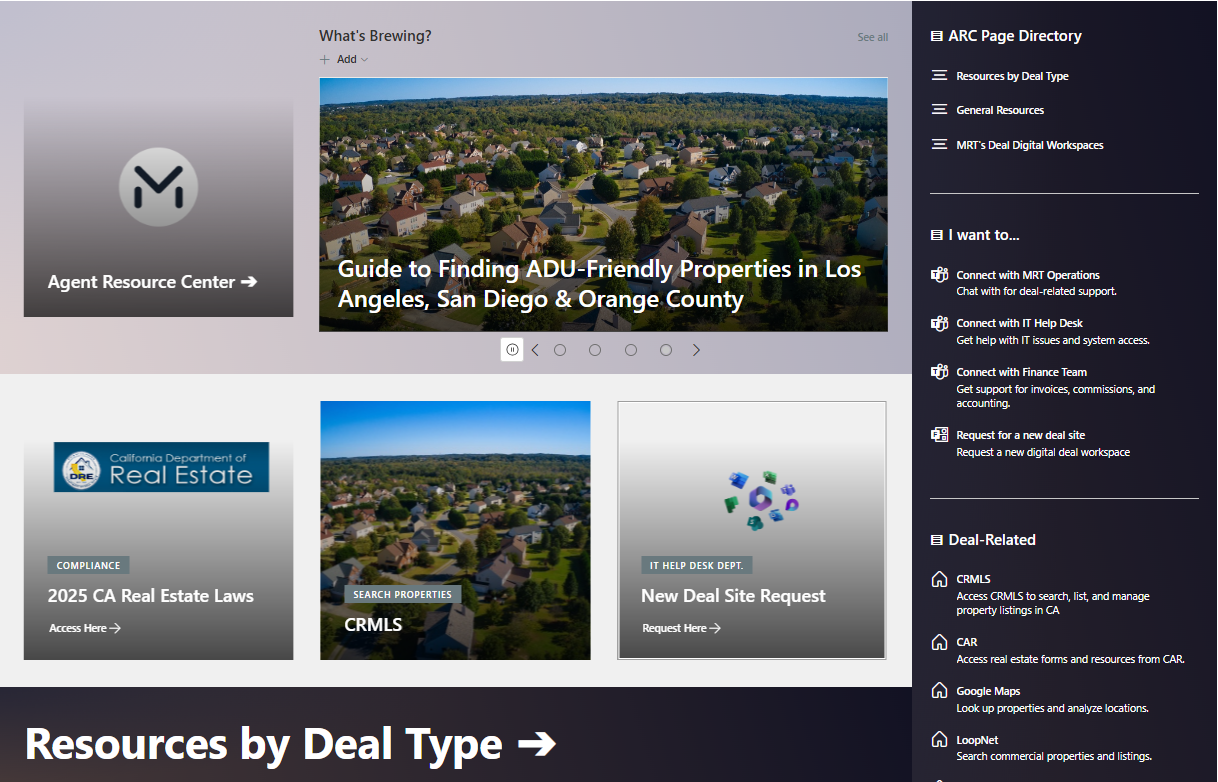Click the SEARCH PROPERTIES tag label
The width and height of the screenshot is (1218, 782).
(x=402, y=594)
